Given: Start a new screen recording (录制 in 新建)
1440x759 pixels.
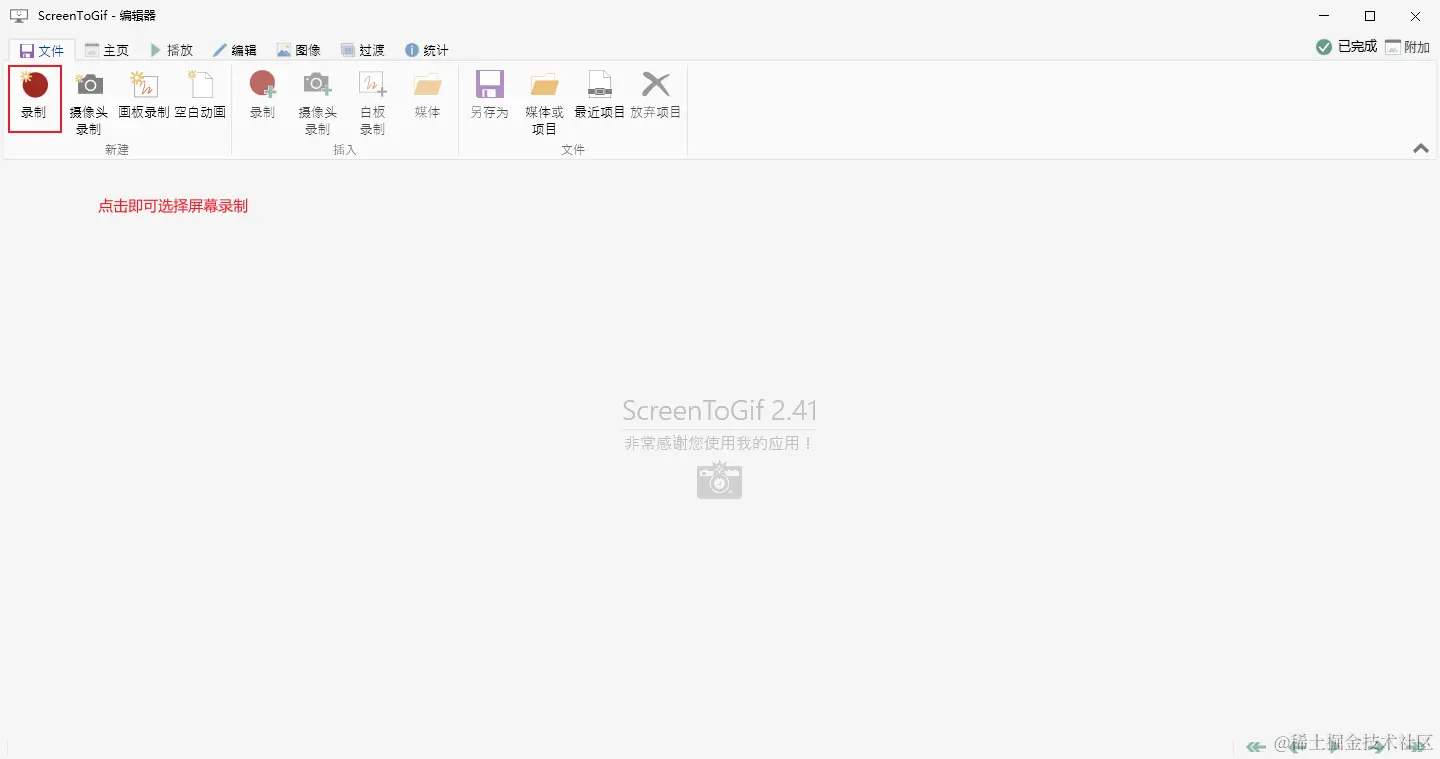Looking at the screenshot, I should 35,98.
